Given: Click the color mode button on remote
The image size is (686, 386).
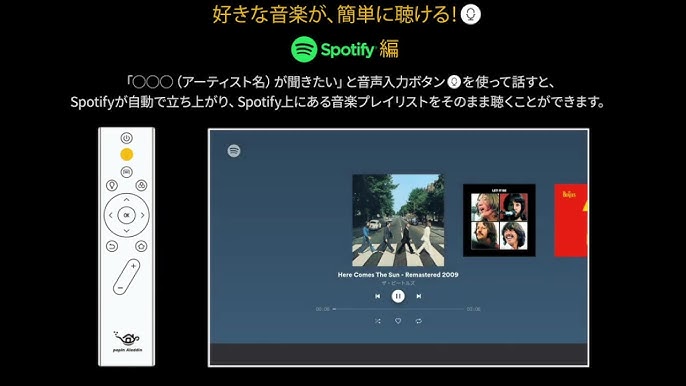Looking at the screenshot, I should [x=141, y=185].
